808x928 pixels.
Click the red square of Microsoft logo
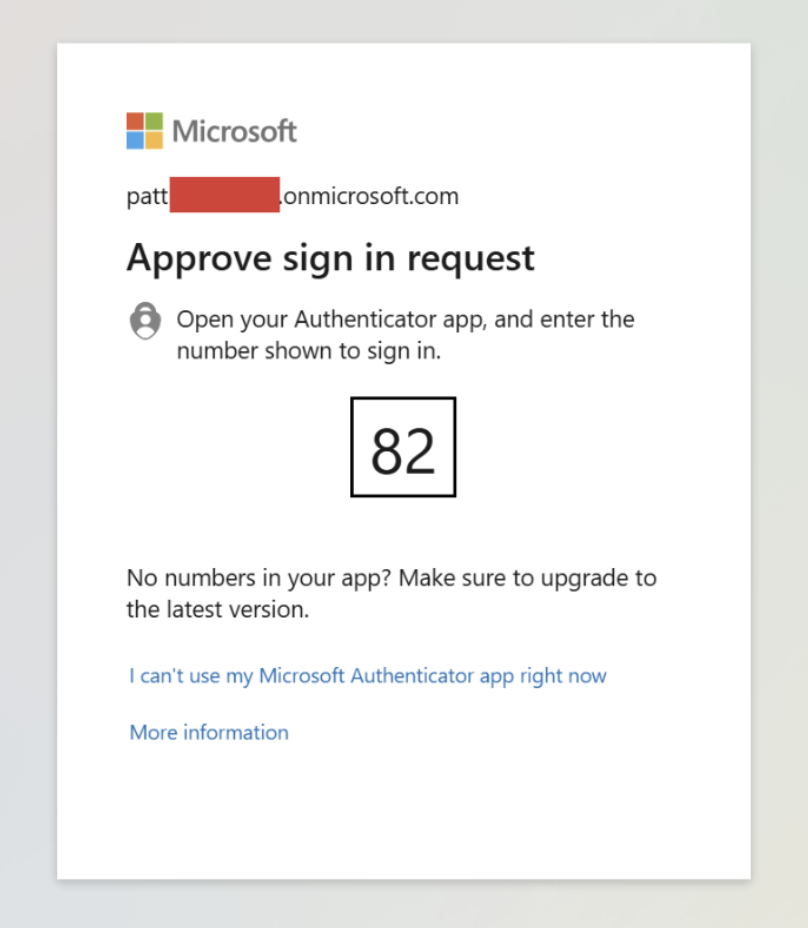point(135,122)
